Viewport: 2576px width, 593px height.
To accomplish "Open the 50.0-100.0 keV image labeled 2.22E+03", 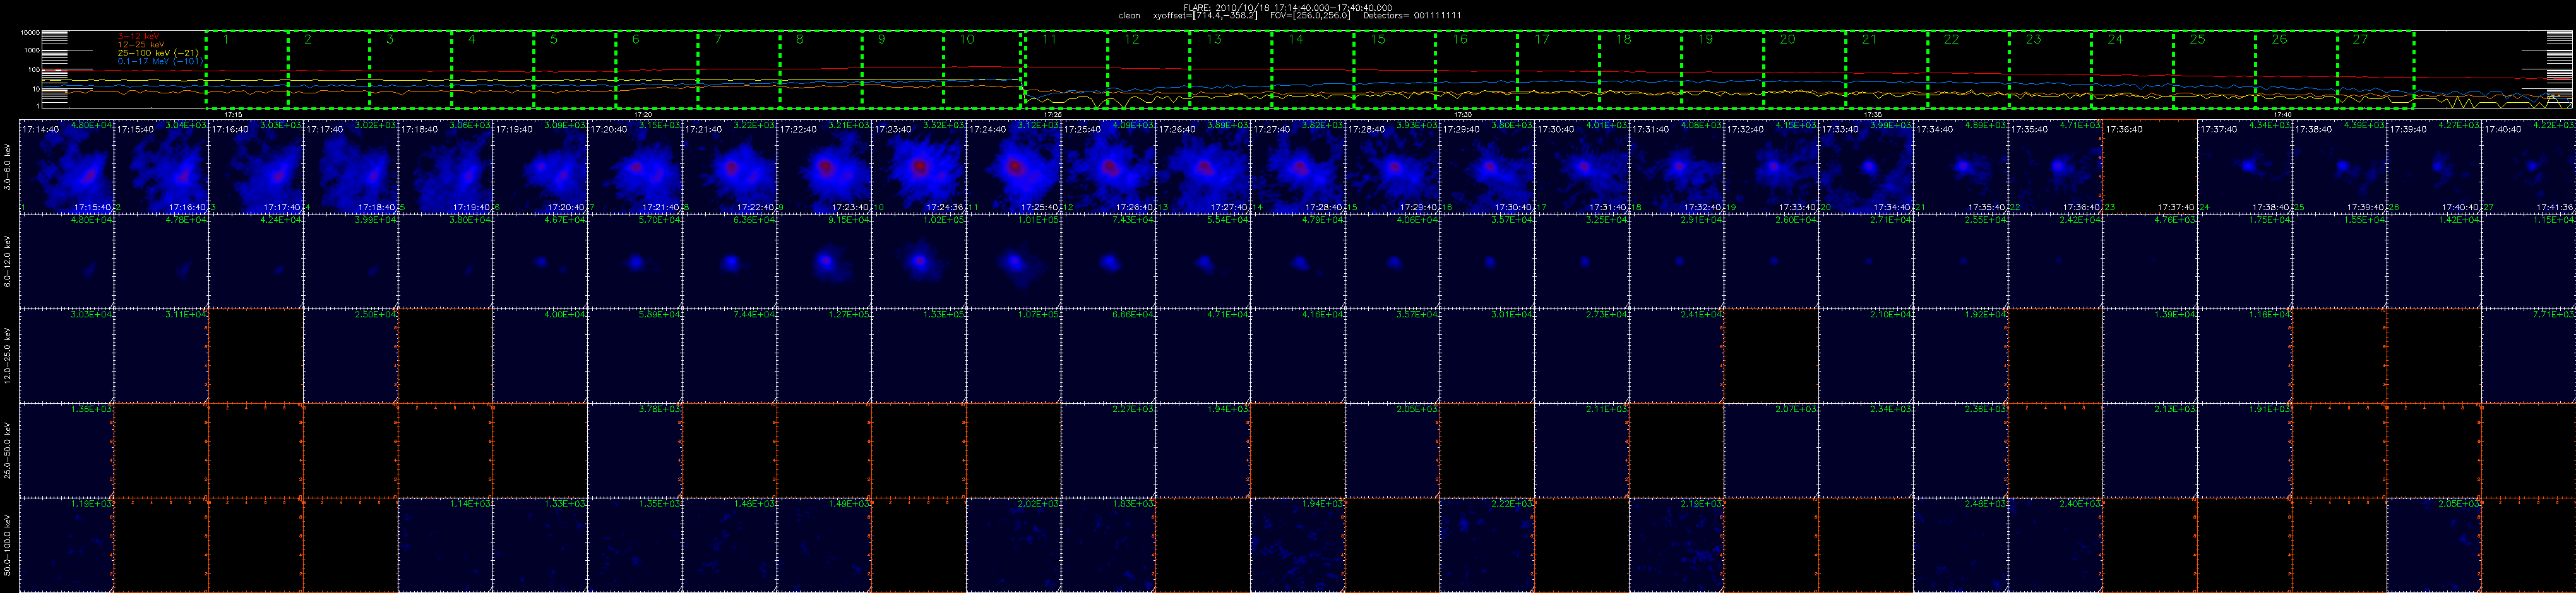I will (x=1487, y=545).
